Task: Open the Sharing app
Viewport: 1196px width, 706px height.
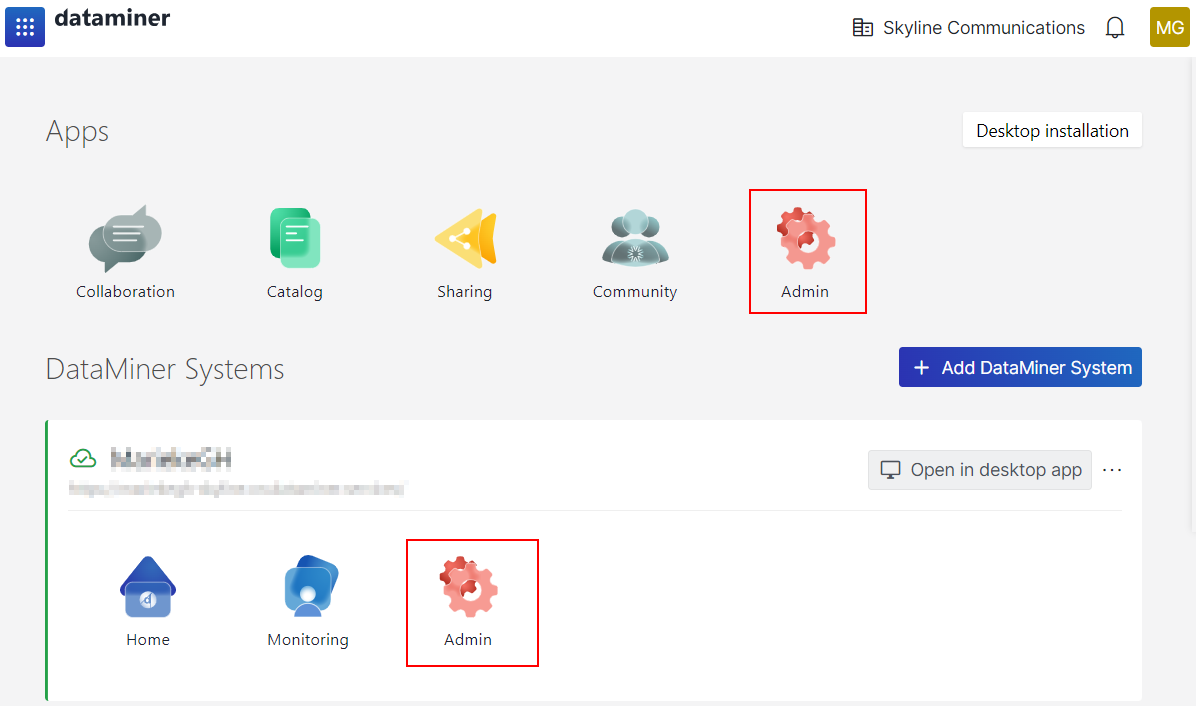Action: tap(465, 252)
